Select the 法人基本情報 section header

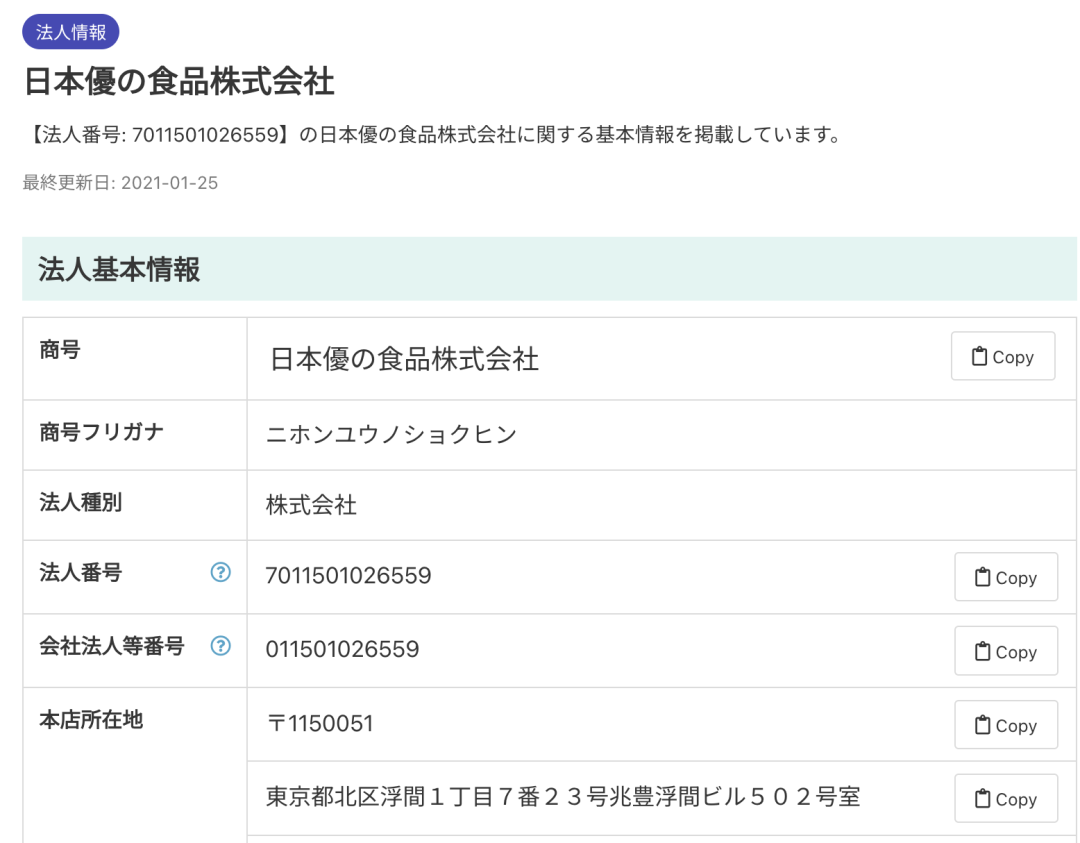pyautogui.click(x=120, y=269)
